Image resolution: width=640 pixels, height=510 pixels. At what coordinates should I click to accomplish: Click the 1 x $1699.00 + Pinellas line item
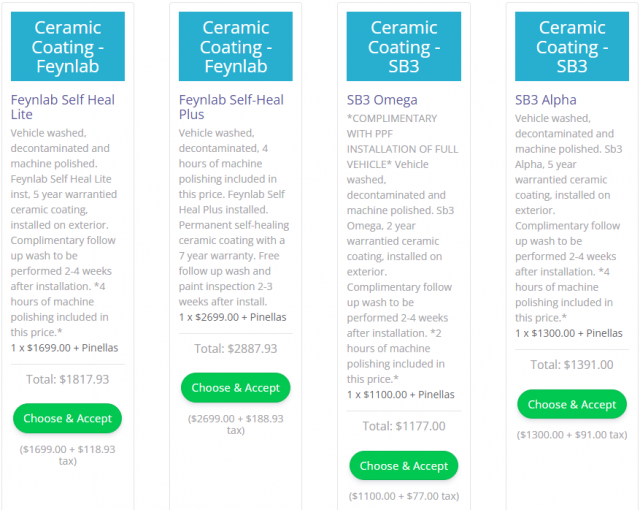point(64,348)
